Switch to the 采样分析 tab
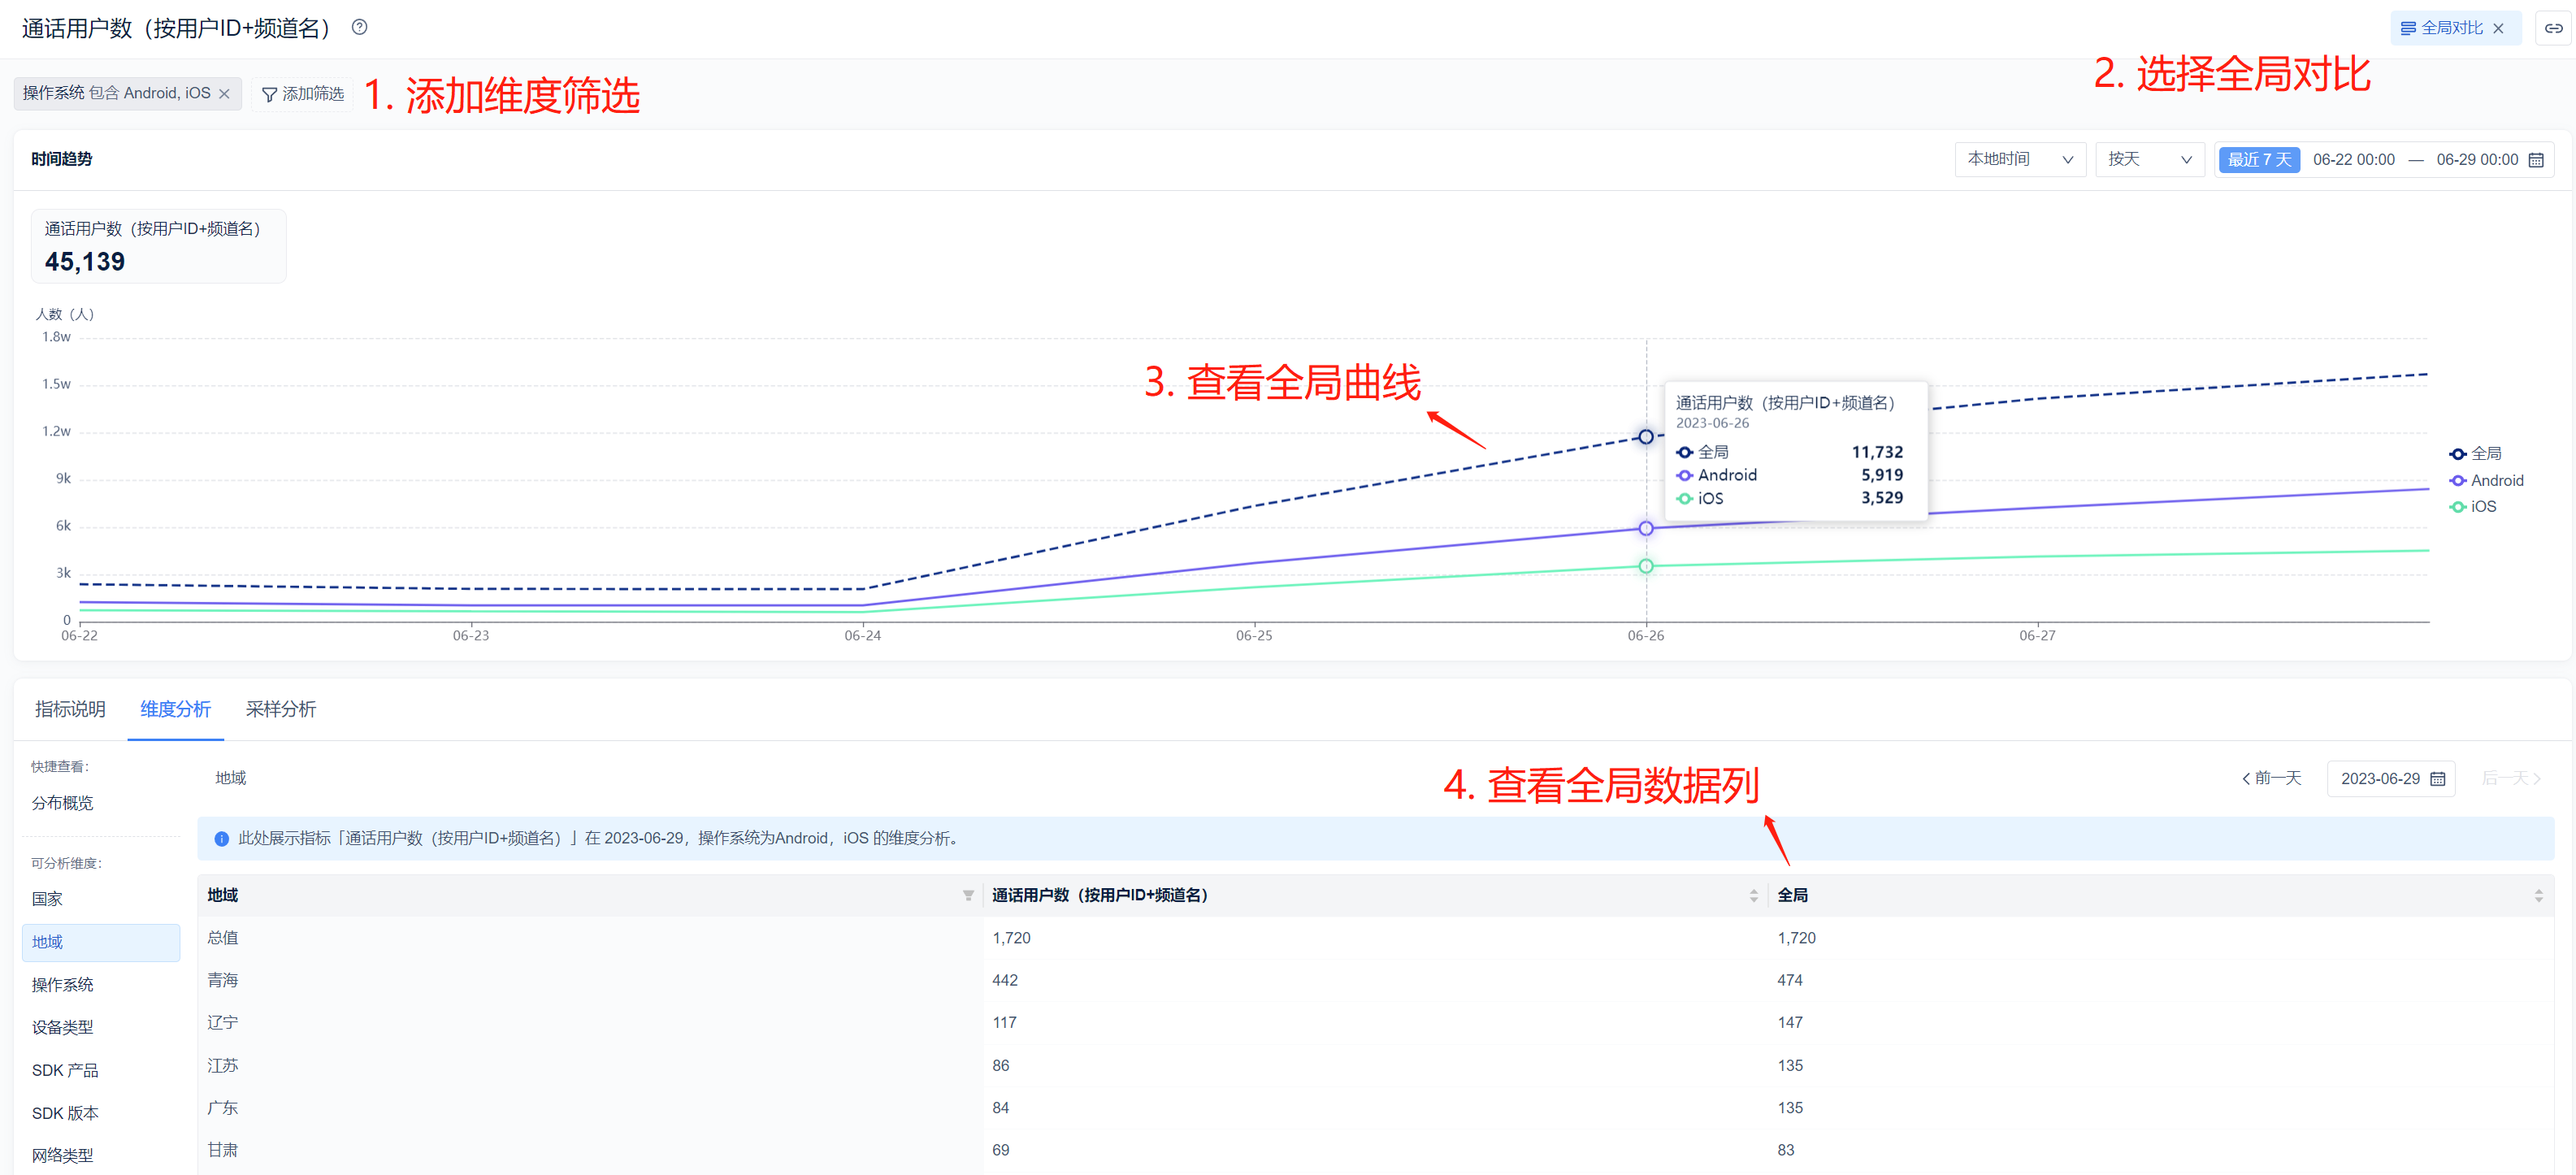The image size is (2576, 1175). coord(280,709)
